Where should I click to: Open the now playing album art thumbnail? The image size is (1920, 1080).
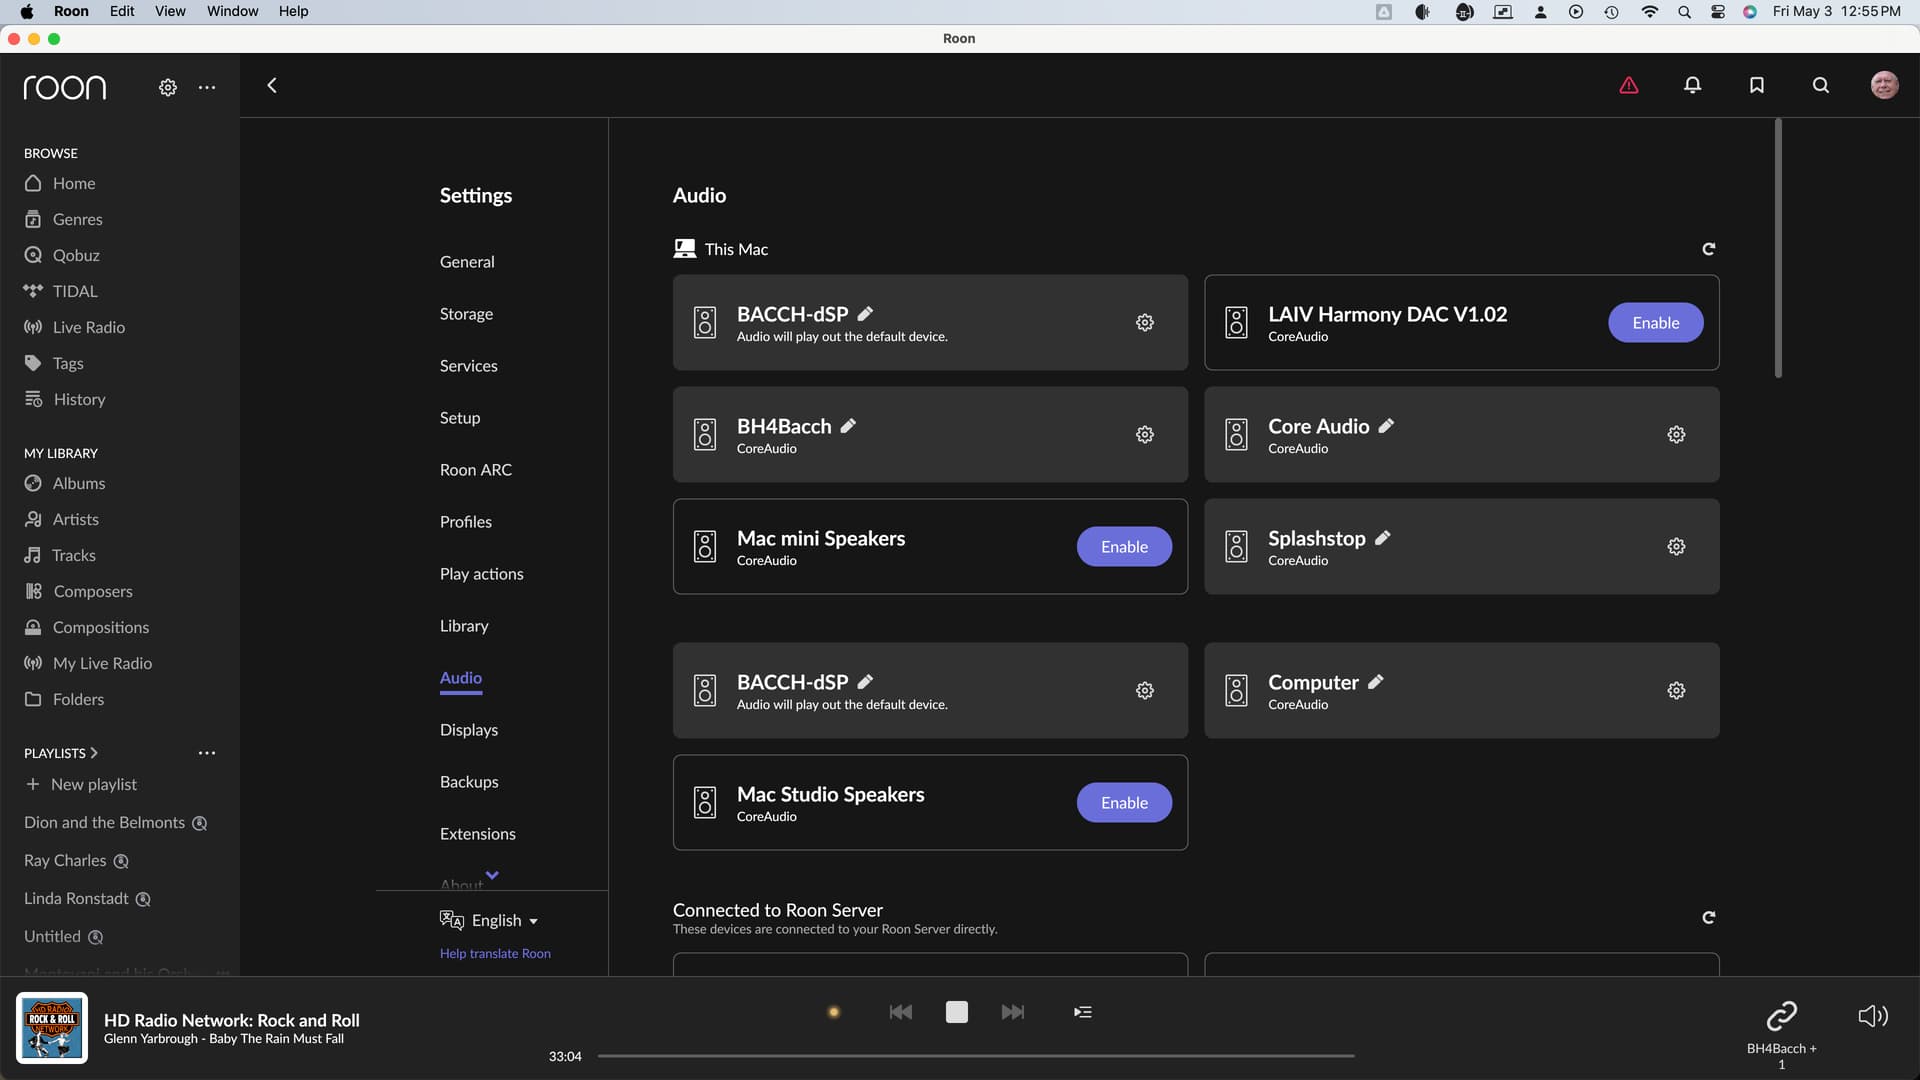coord(52,1028)
